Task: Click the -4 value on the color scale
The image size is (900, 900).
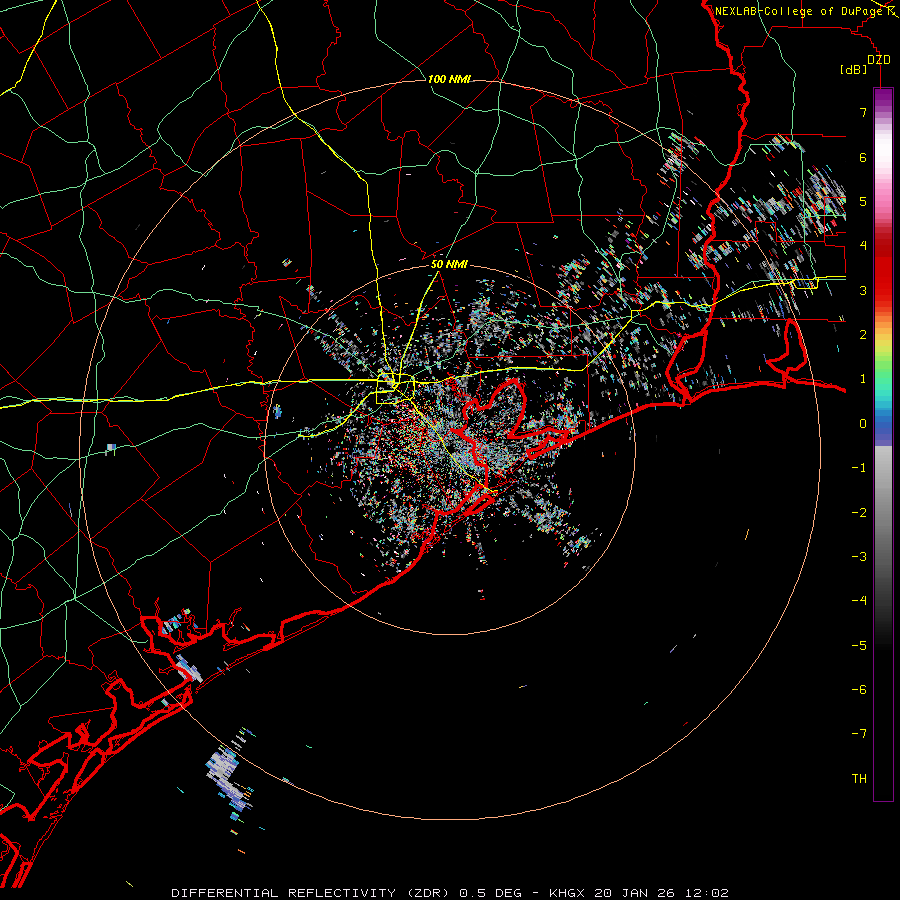Action: pos(859,601)
